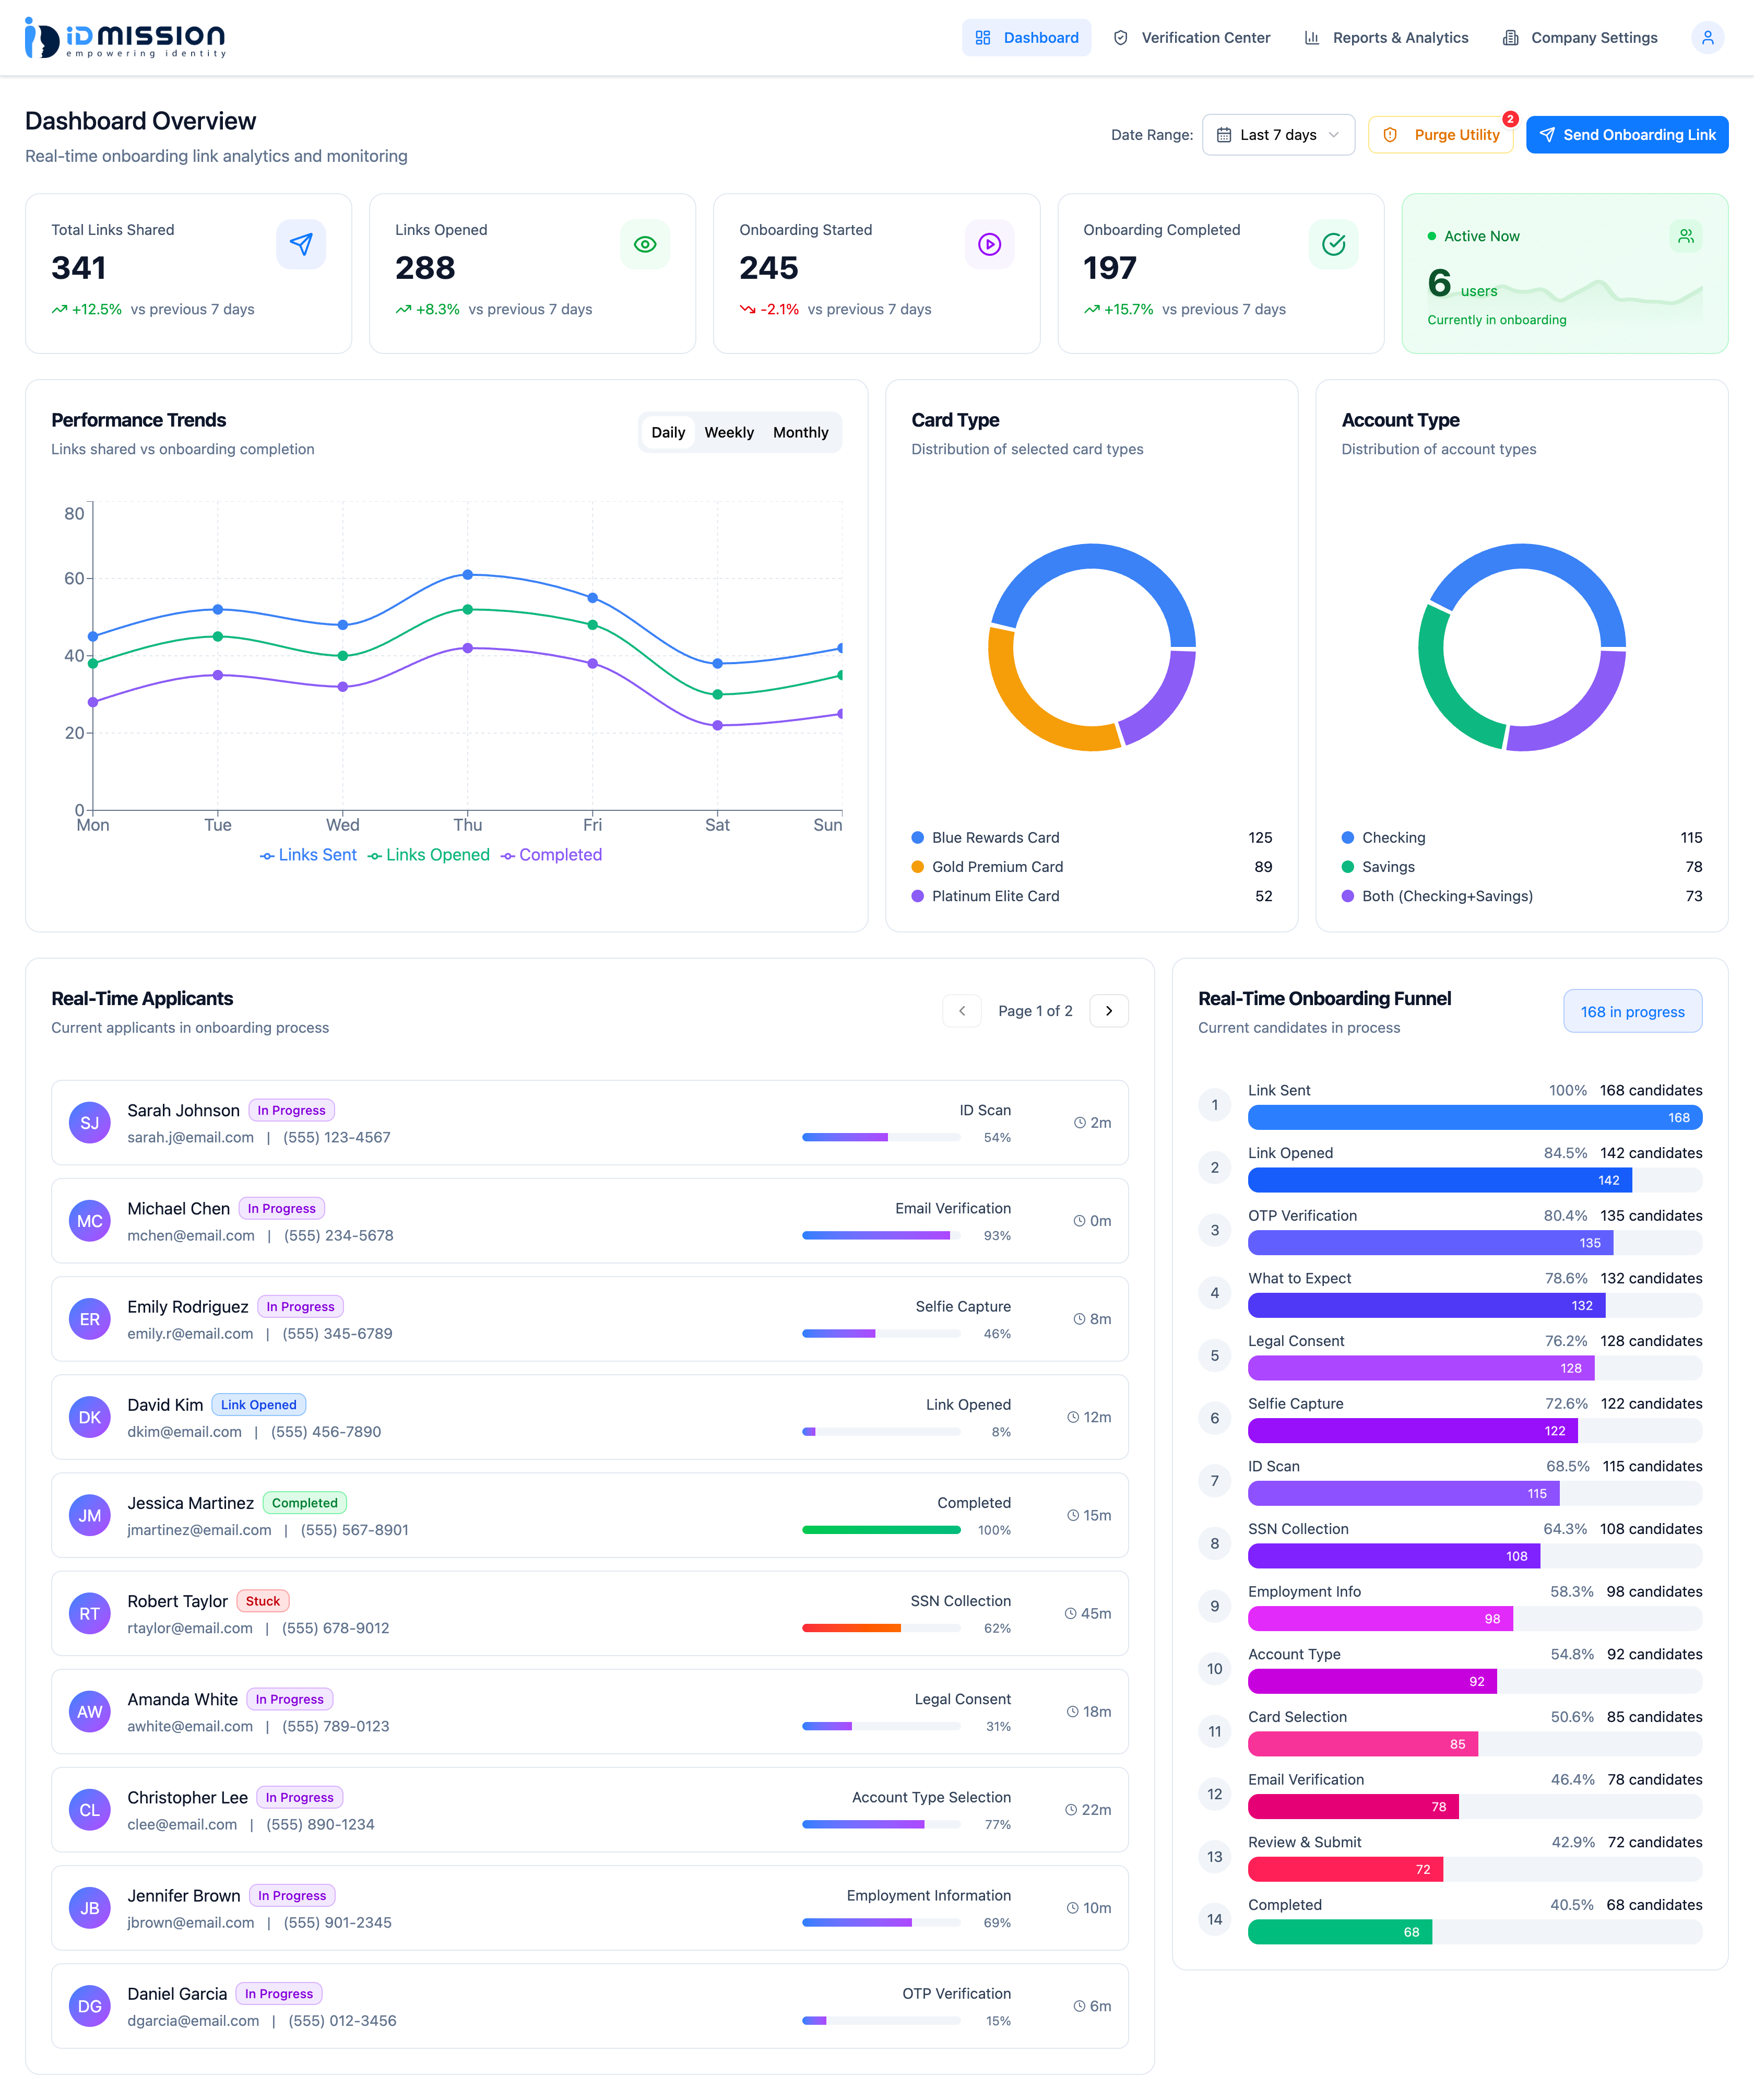Viewport: 1754px width, 2100px height.
Task: Click Christopher Lee's CL avatar
Action: (x=90, y=1810)
